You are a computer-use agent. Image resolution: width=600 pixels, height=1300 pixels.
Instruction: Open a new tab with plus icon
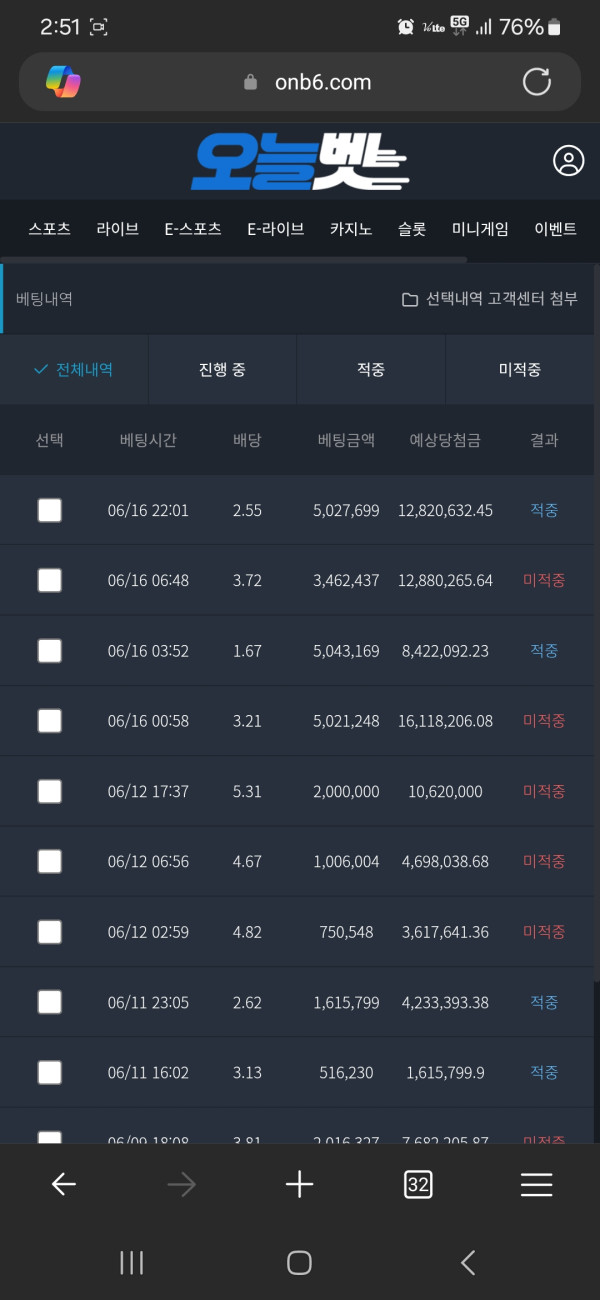click(x=299, y=1185)
